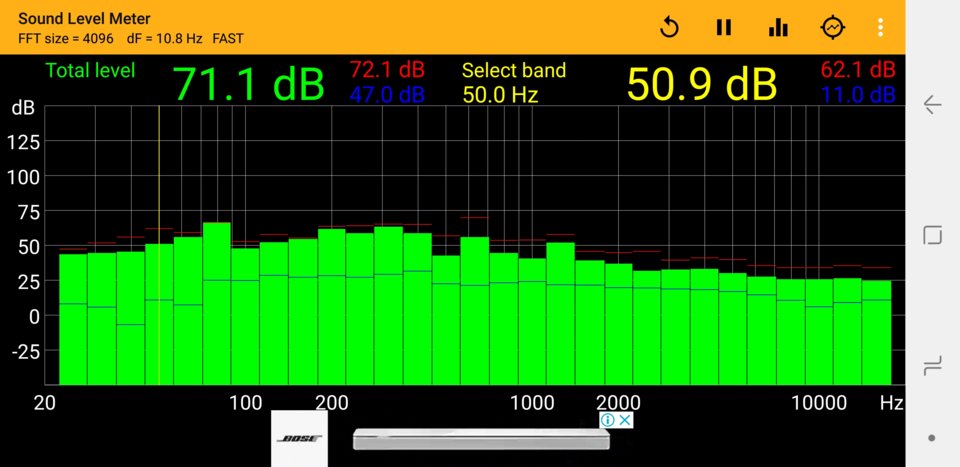Open the bar chart display mode icon

[x=778, y=27]
